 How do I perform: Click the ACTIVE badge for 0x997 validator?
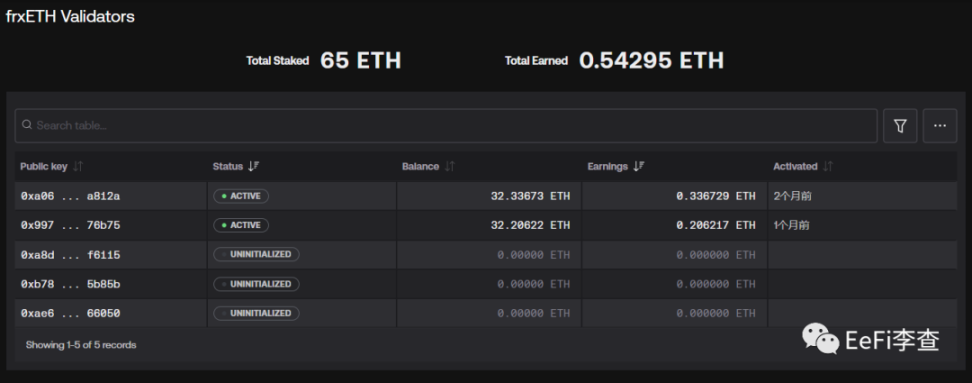click(241, 225)
